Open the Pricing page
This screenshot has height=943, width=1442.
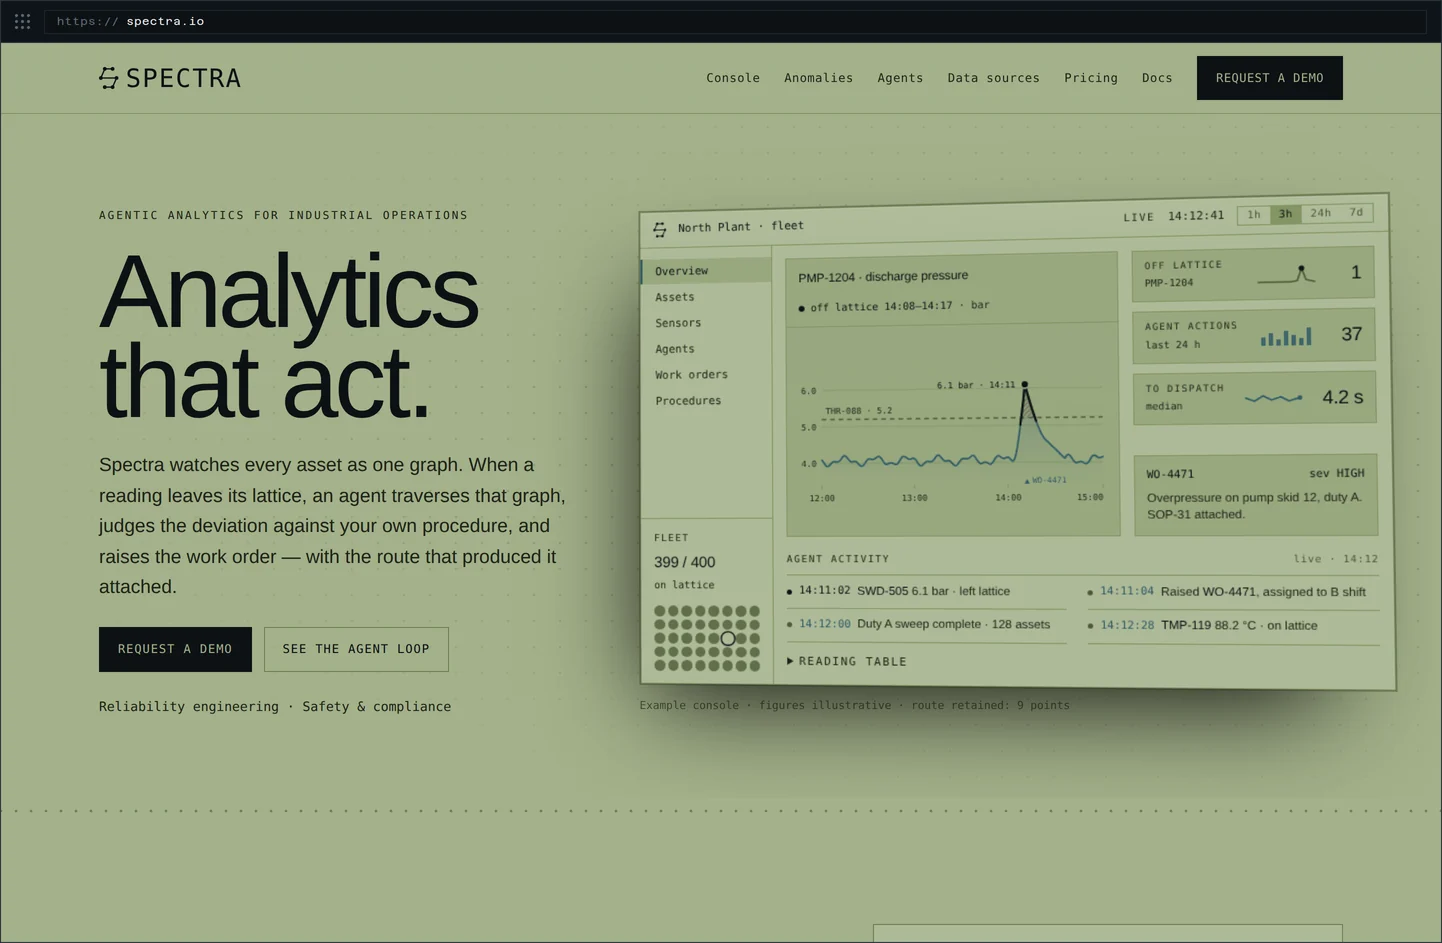(x=1091, y=78)
